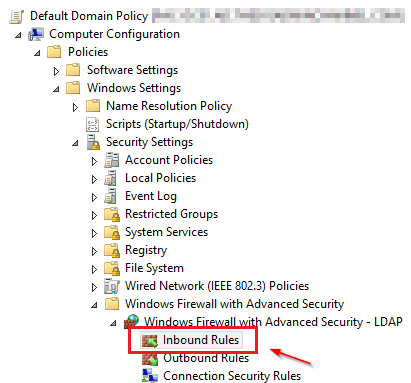Select the Restricted Groups label
The height and width of the screenshot is (383, 411).
171,214
